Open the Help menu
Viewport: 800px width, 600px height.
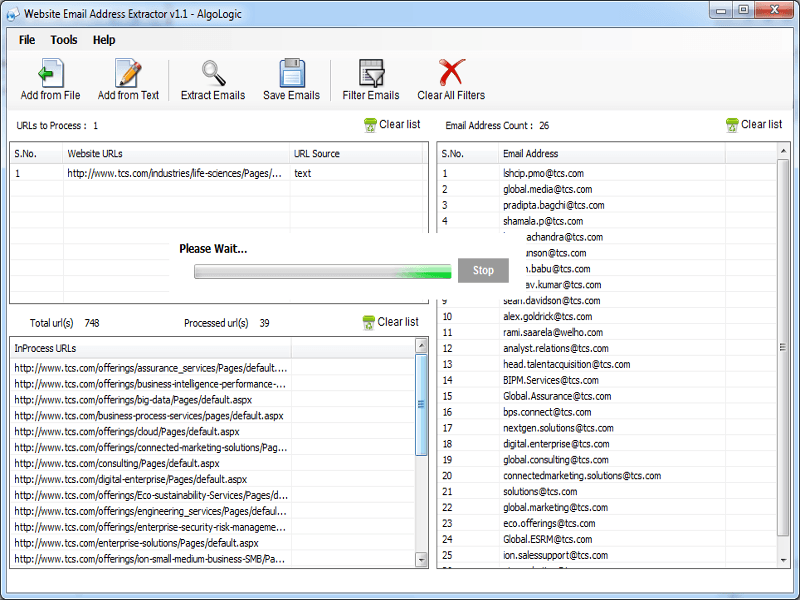tap(104, 40)
